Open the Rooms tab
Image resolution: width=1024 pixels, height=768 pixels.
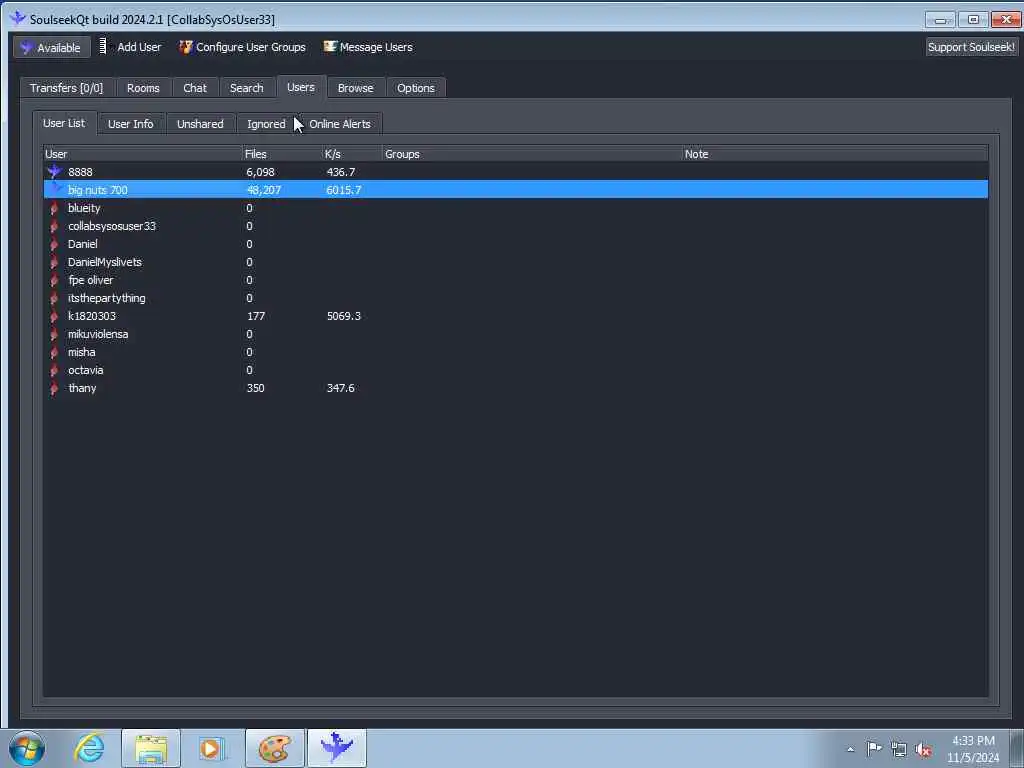tap(143, 88)
